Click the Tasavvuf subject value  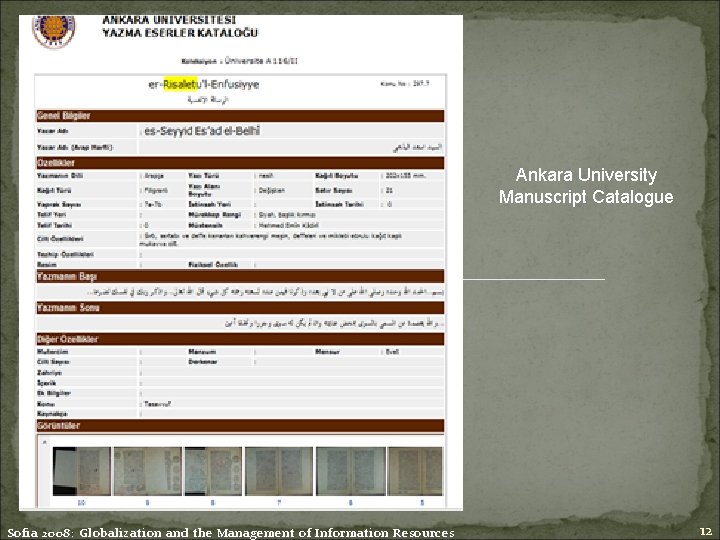pos(157,404)
